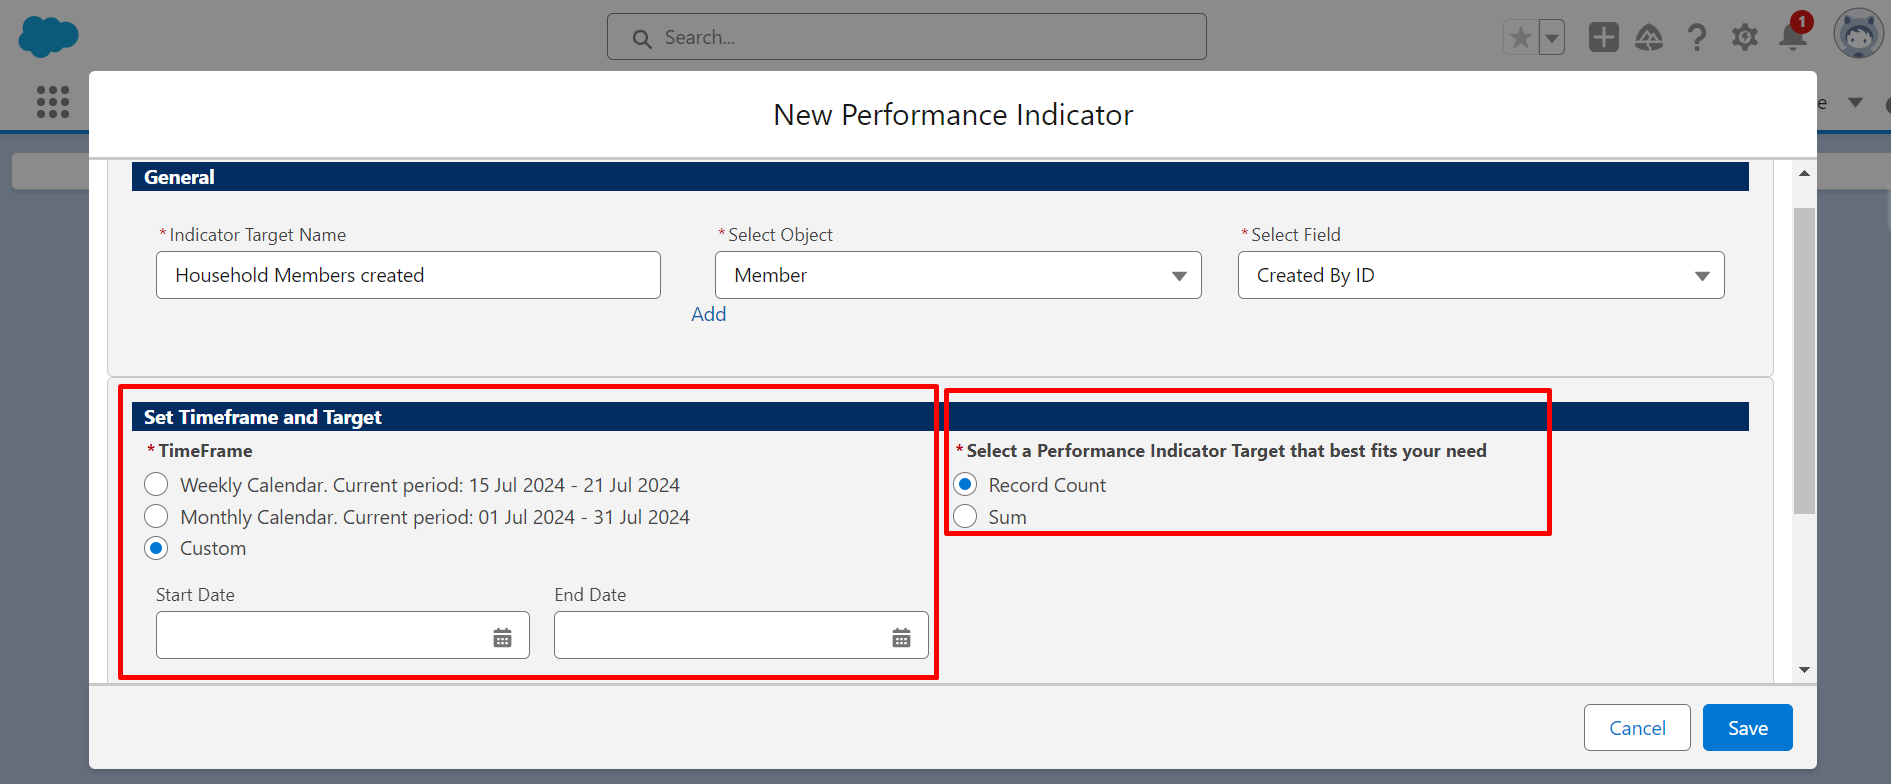Save the new performance indicator
Viewport: 1891px width, 784px height.
click(x=1747, y=728)
